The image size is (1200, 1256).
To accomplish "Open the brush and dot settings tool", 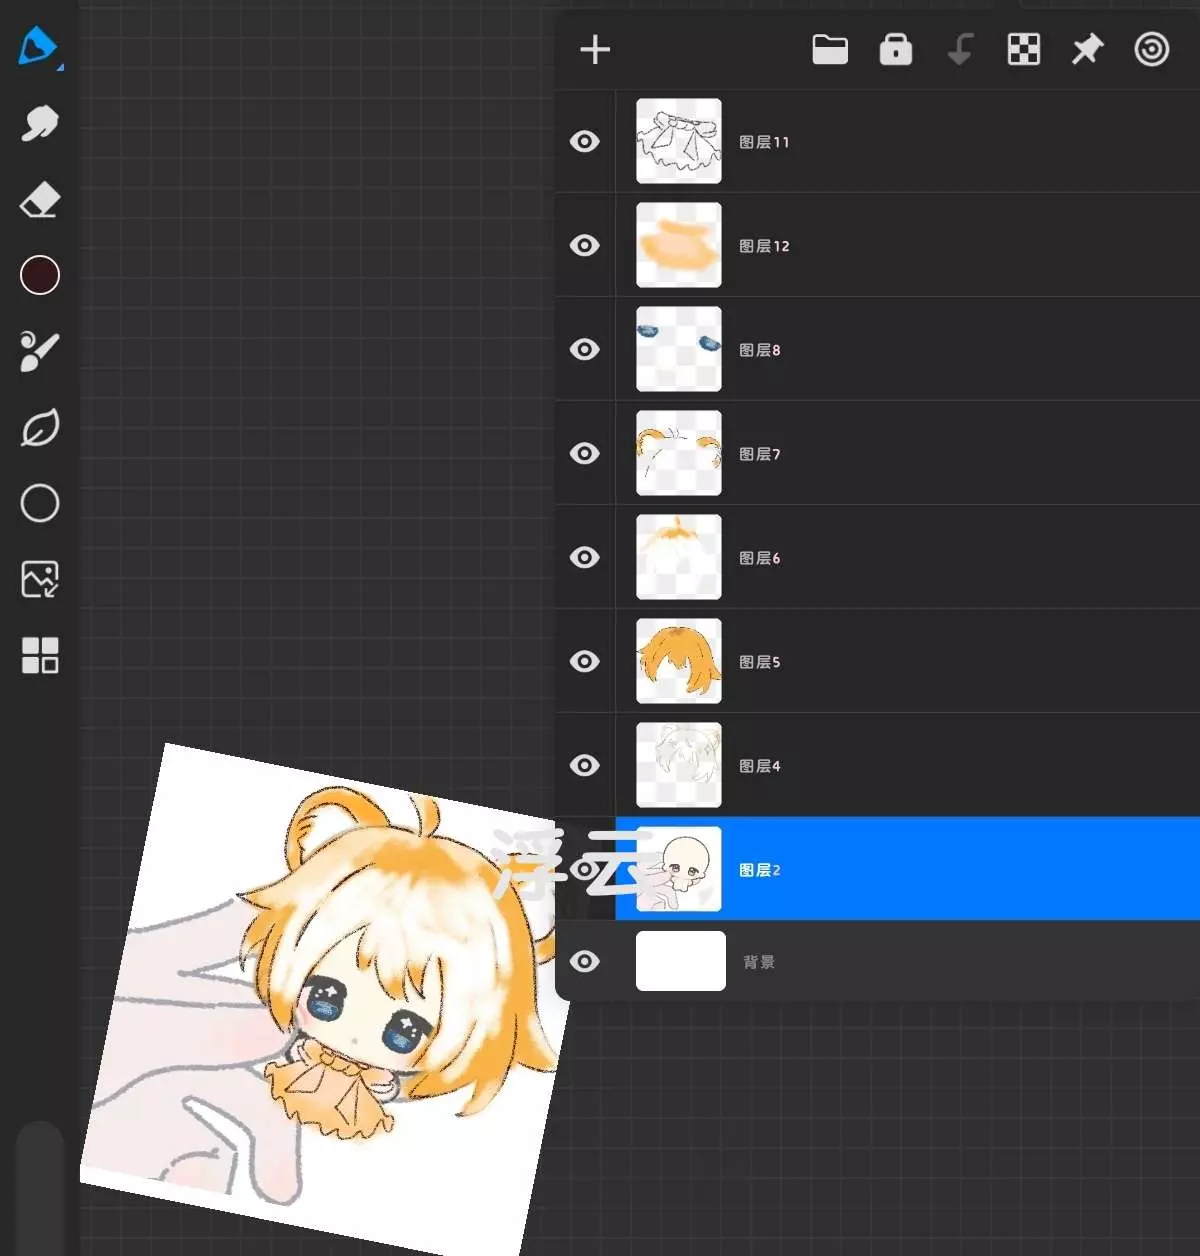I will click(x=40, y=351).
